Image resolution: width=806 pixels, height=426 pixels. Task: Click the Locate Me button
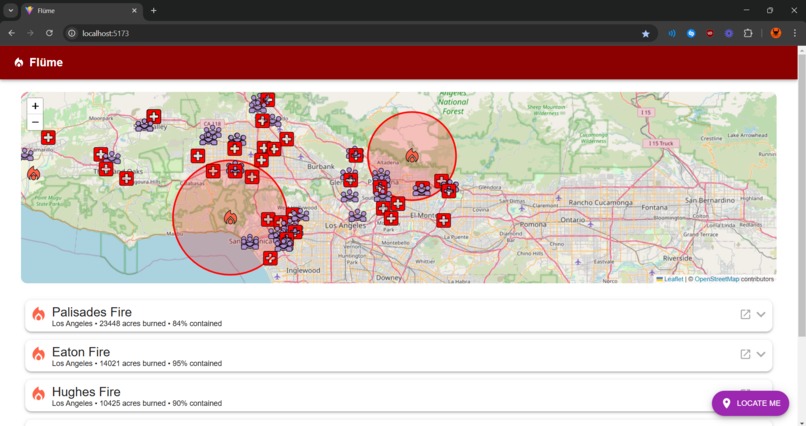750,403
